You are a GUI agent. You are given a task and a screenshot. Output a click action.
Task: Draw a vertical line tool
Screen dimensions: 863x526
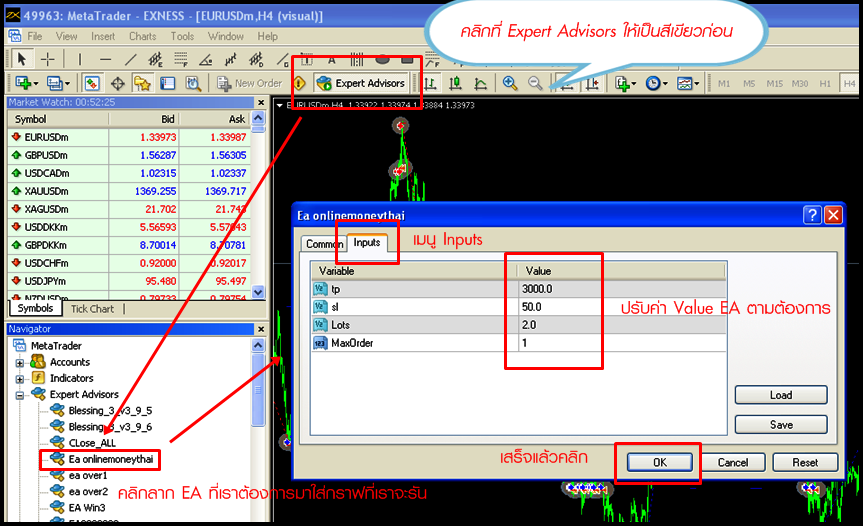[79, 59]
